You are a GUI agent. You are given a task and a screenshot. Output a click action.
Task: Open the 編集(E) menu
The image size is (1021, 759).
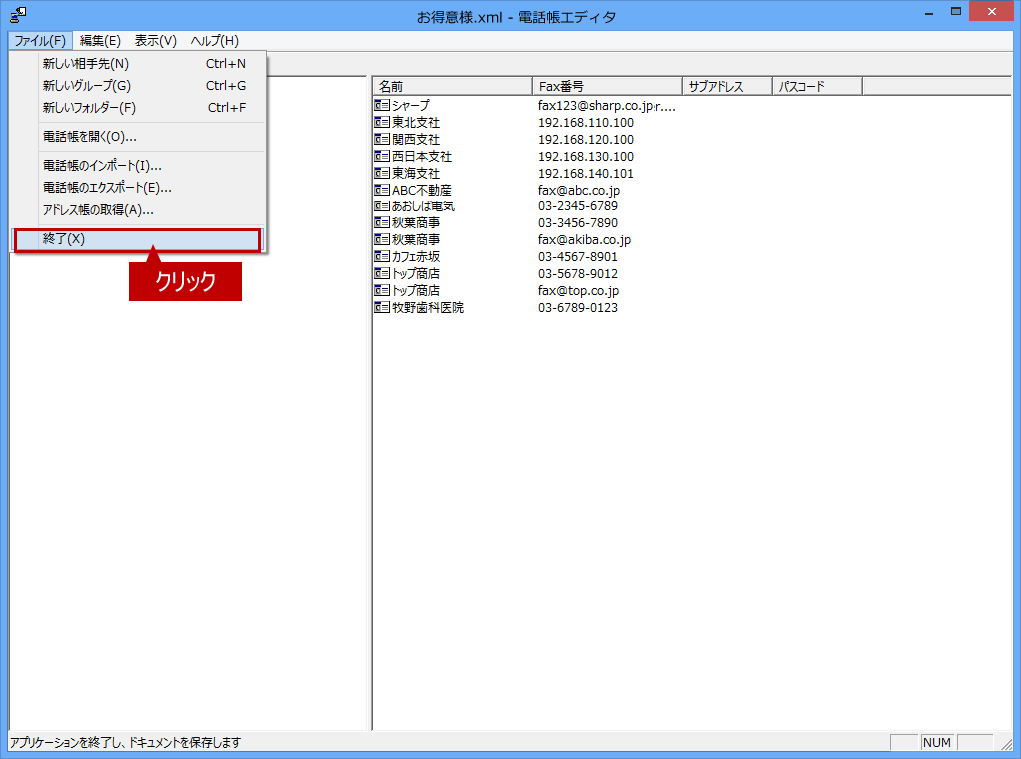pos(100,40)
